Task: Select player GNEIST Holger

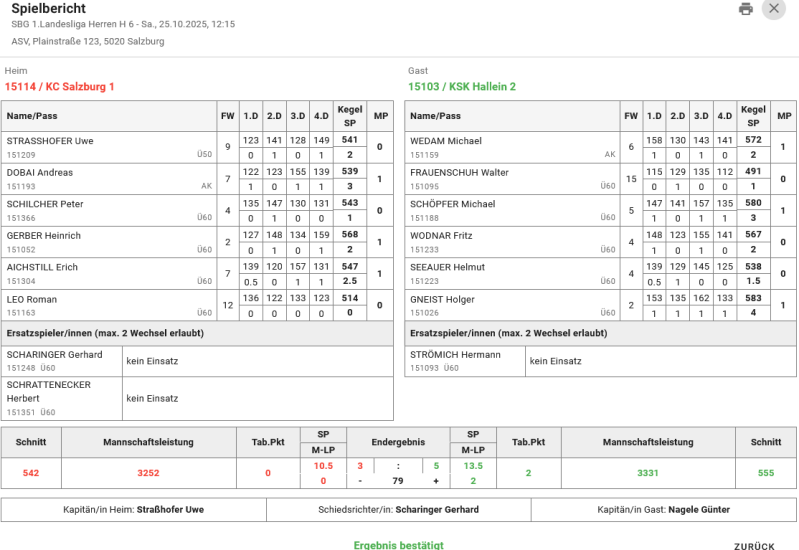Action: (442, 300)
